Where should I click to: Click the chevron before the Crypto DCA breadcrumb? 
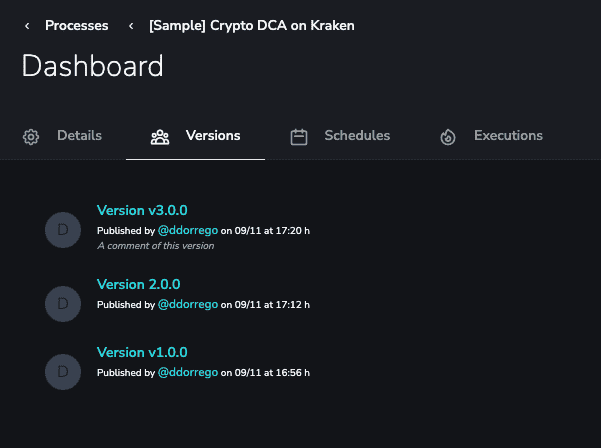[x=131, y=26]
